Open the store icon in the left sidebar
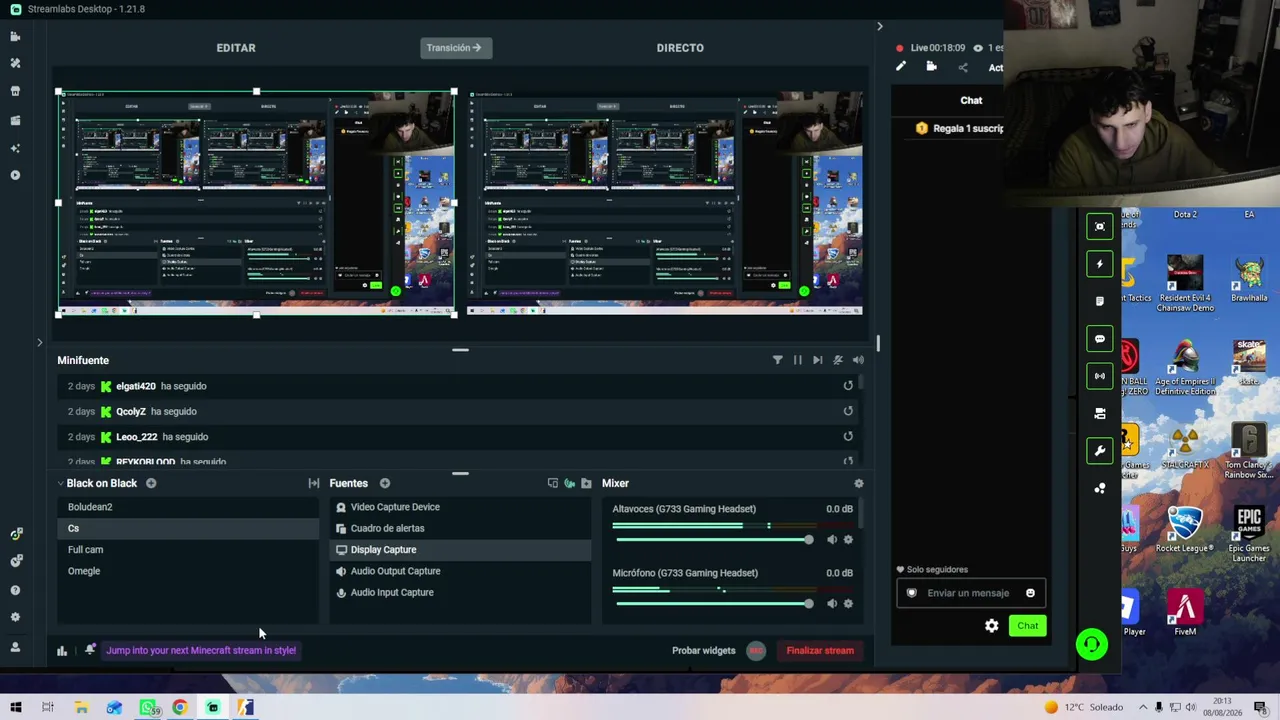 point(15,91)
